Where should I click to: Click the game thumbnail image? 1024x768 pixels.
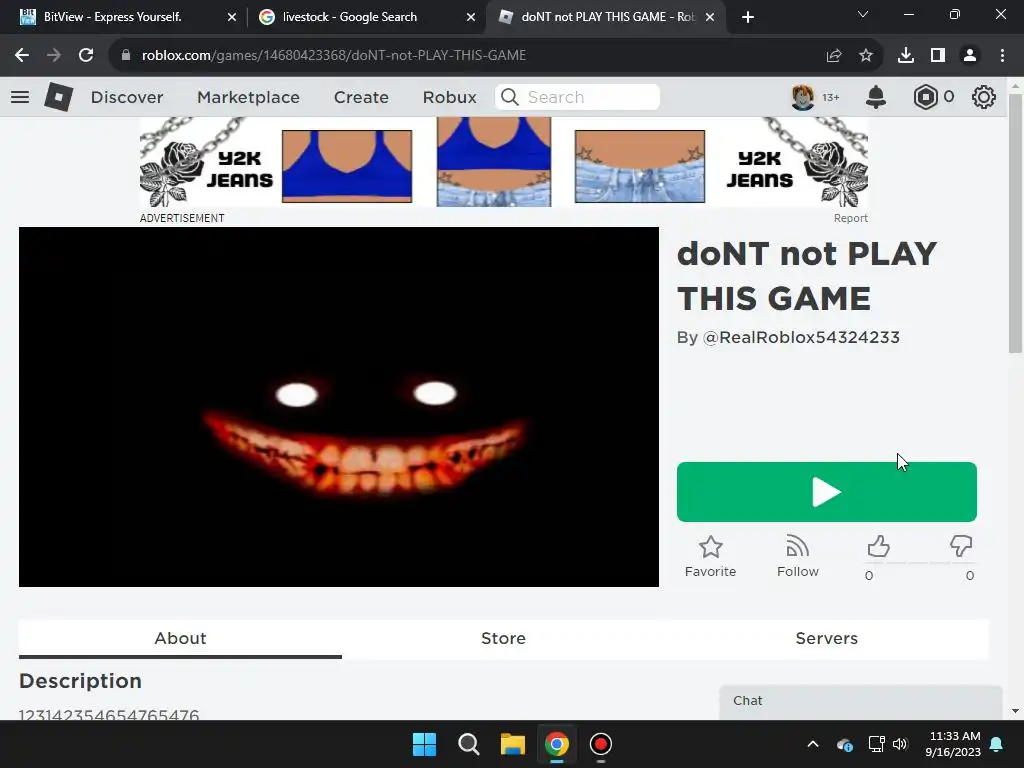click(x=339, y=407)
